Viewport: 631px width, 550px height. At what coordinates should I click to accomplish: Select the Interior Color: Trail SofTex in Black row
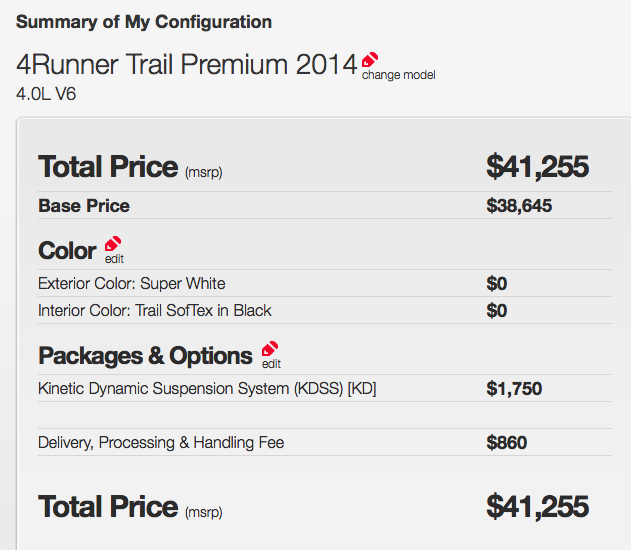[325, 310]
